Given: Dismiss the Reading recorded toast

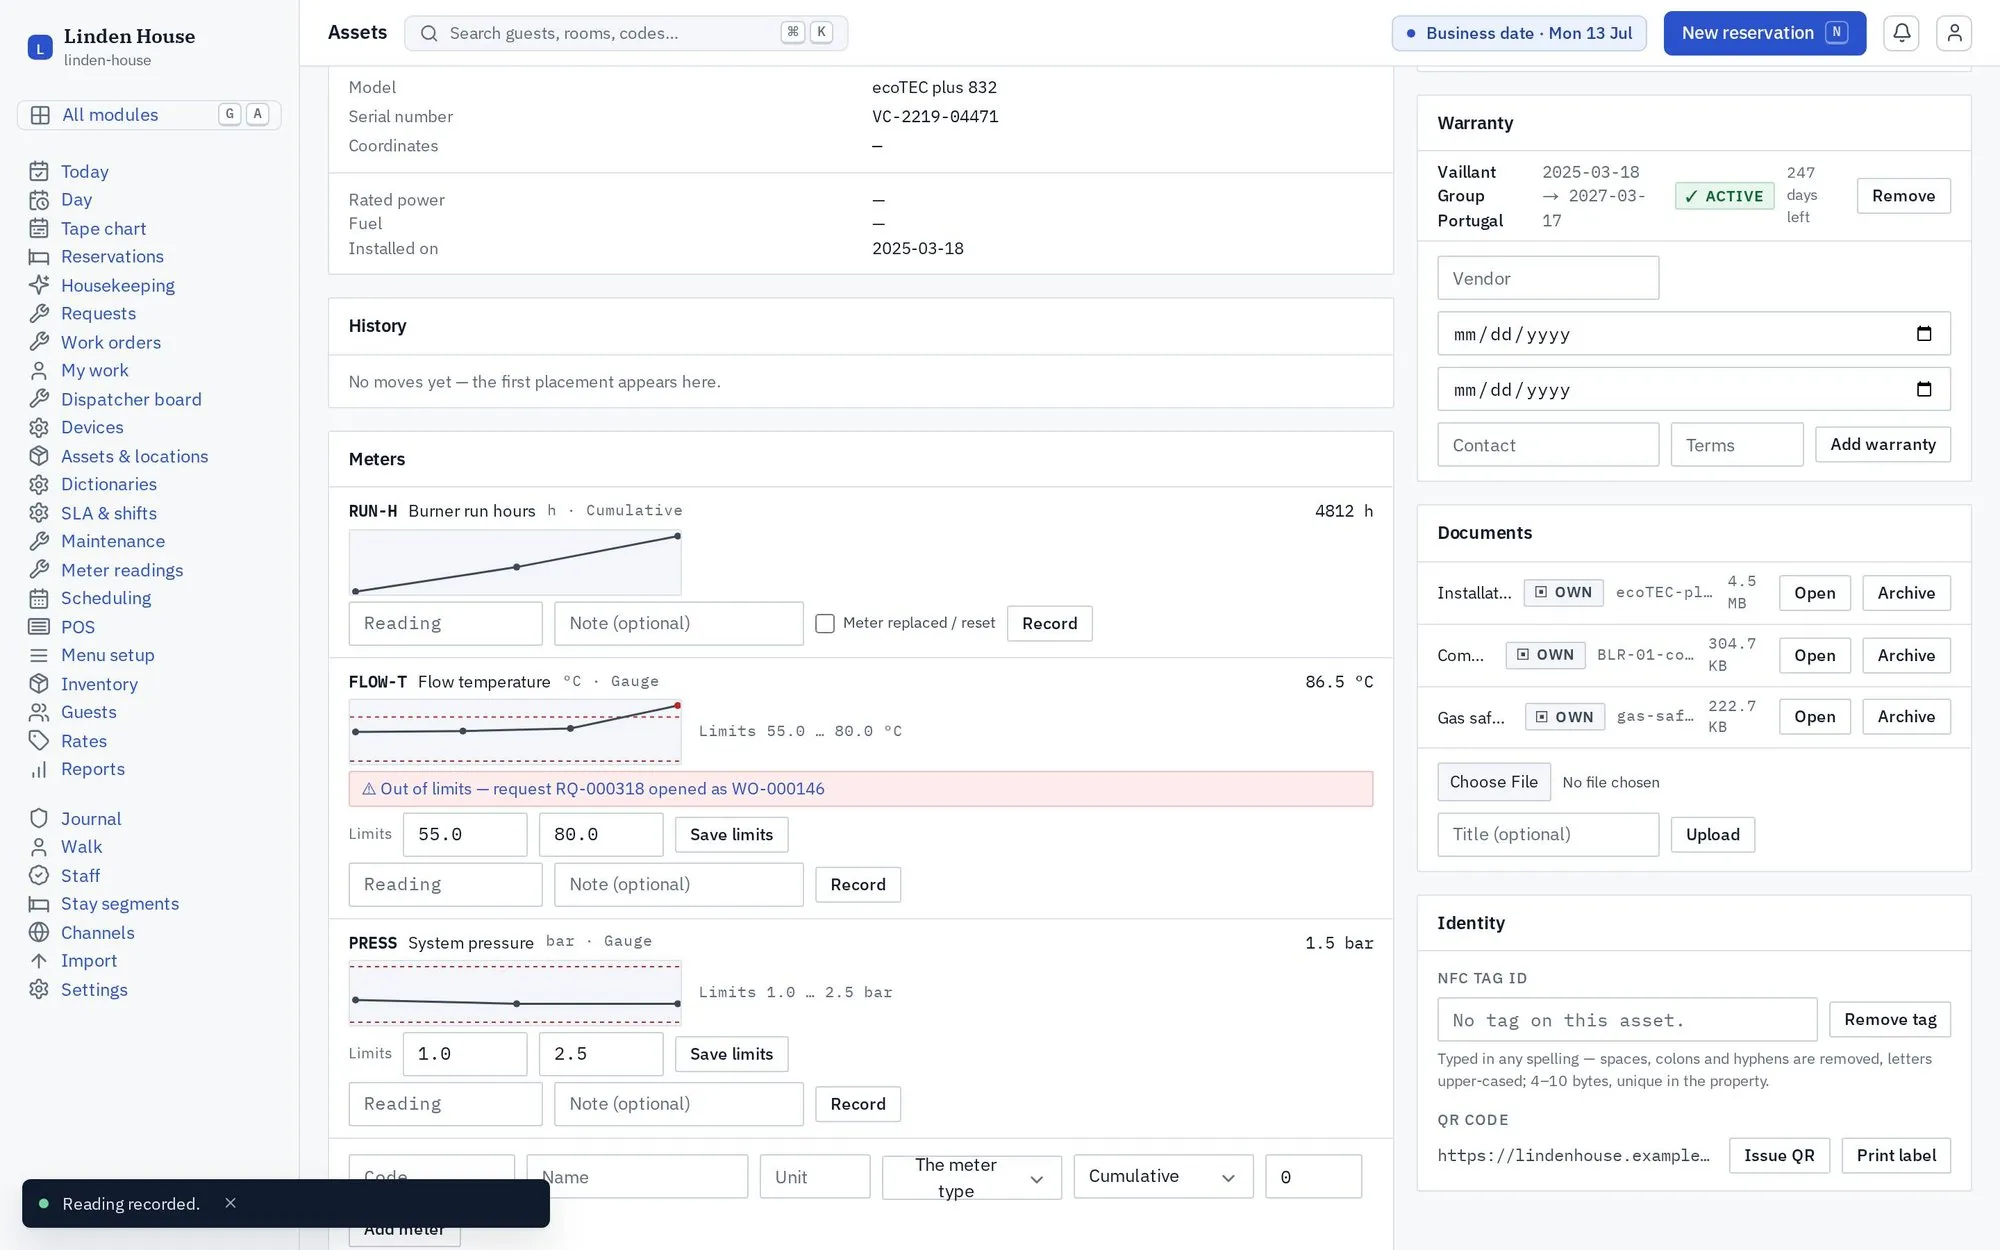Looking at the screenshot, I should tap(230, 1203).
